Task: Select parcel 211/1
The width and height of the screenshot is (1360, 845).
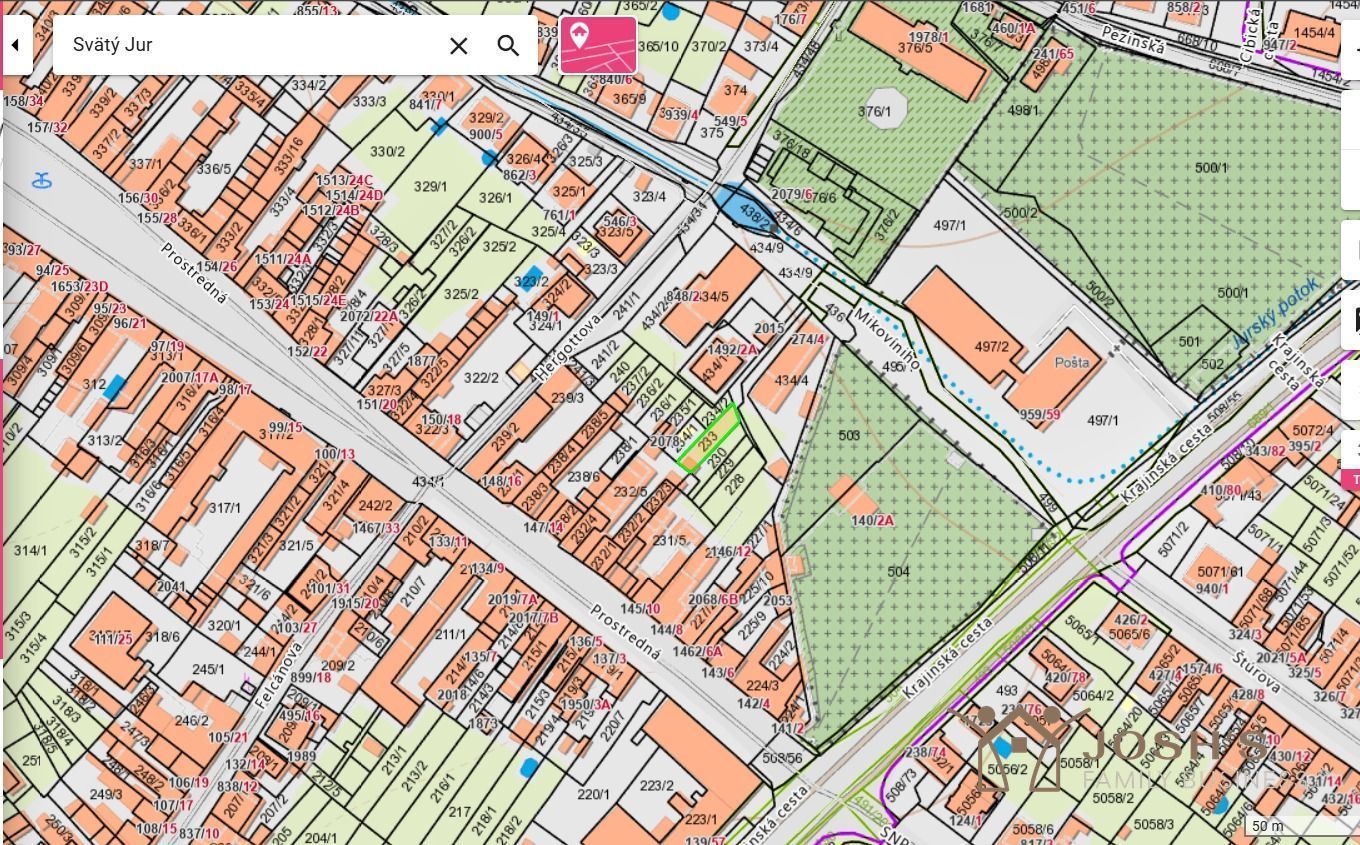Action: coord(449,634)
